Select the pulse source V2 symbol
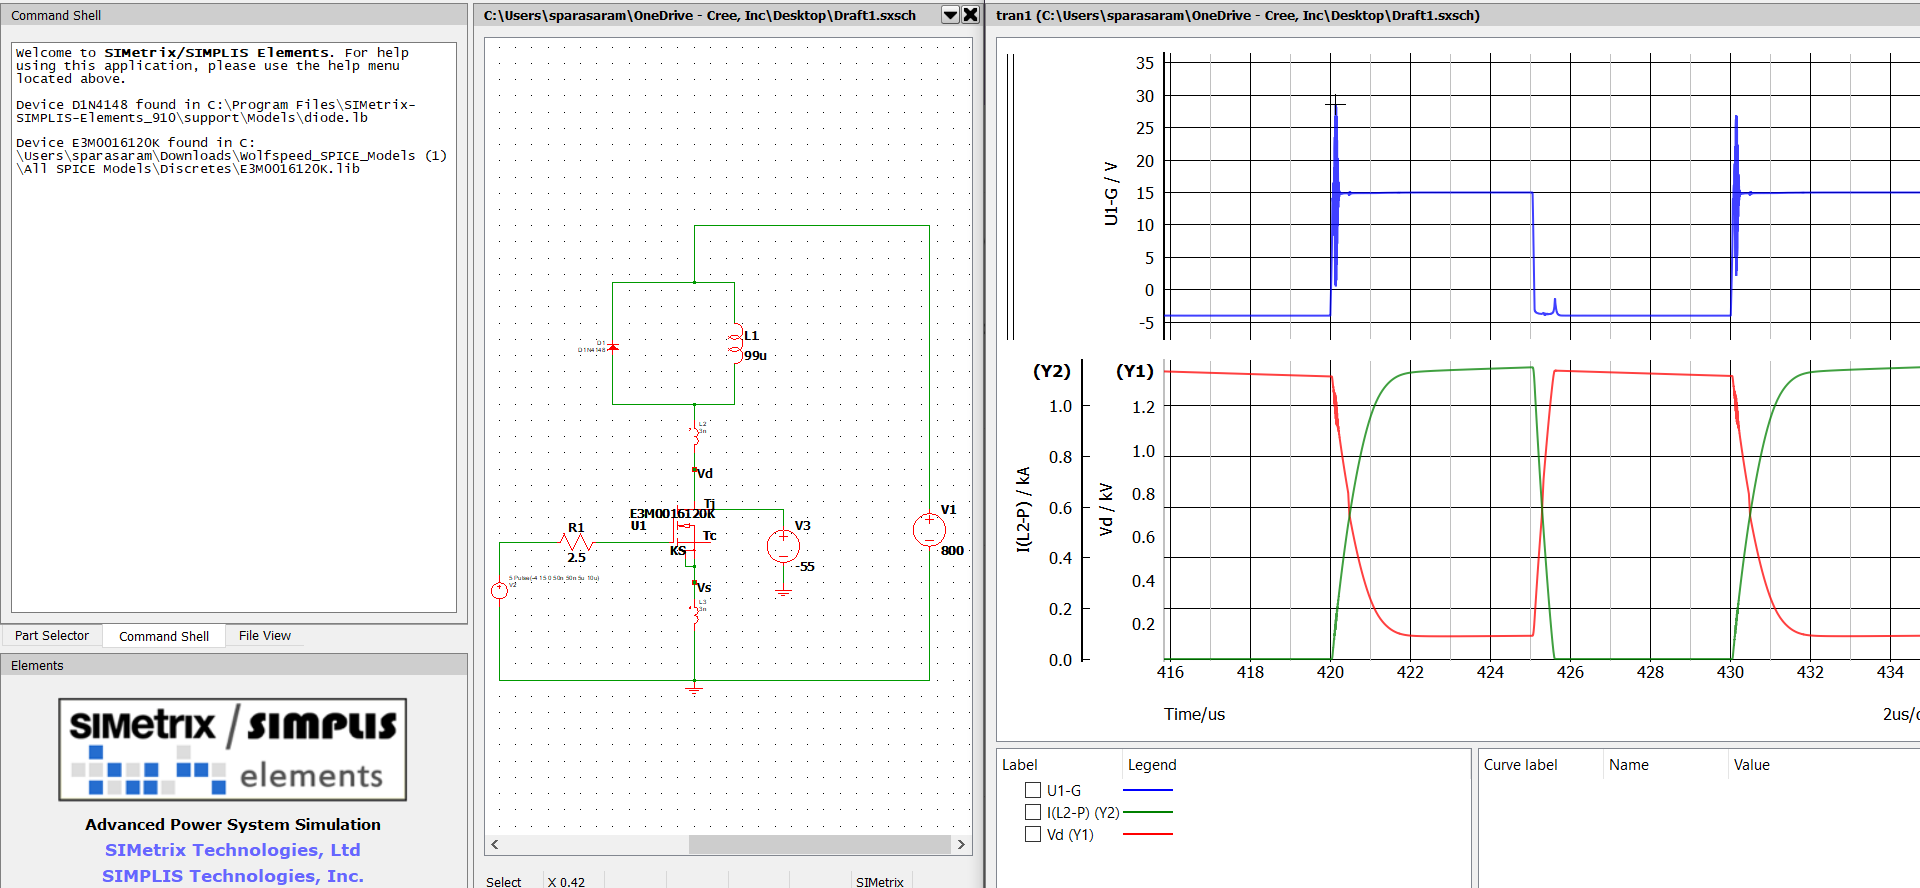The height and width of the screenshot is (888, 1920). [499, 591]
